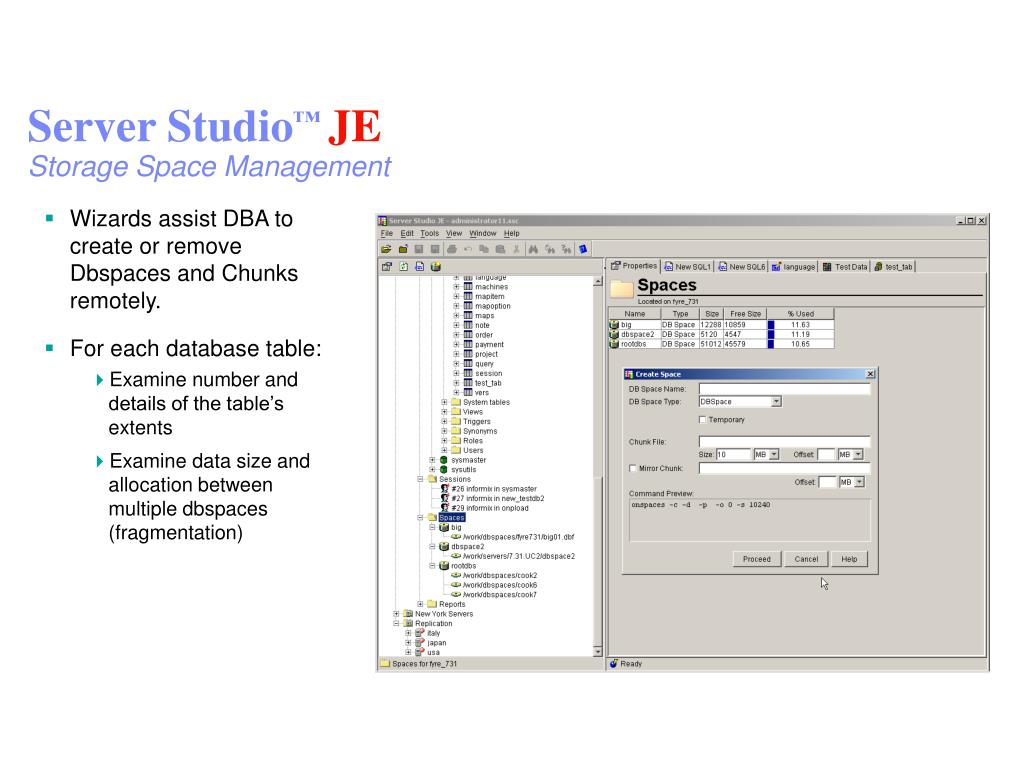Click the Cancel button in Create Space
This screenshot has width=1024, height=768.
[806, 560]
